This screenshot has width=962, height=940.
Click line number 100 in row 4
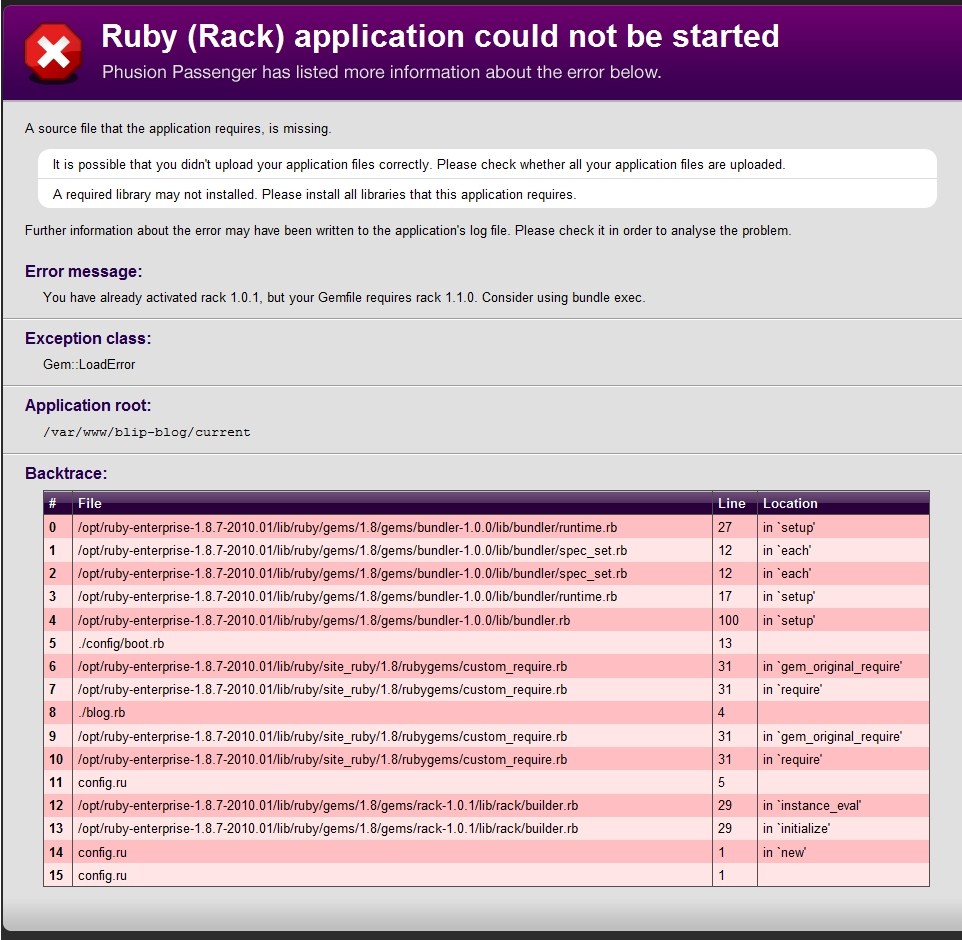click(x=728, y=620)
